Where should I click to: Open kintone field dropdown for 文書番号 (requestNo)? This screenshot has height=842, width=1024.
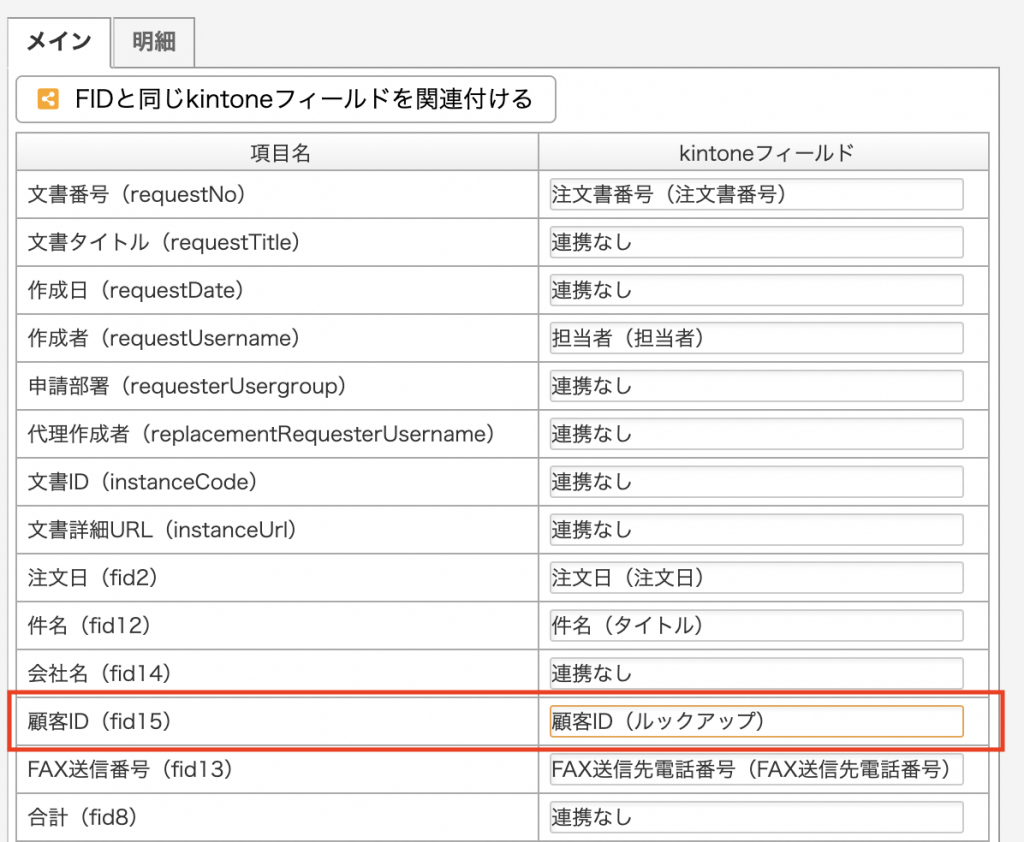756,195
